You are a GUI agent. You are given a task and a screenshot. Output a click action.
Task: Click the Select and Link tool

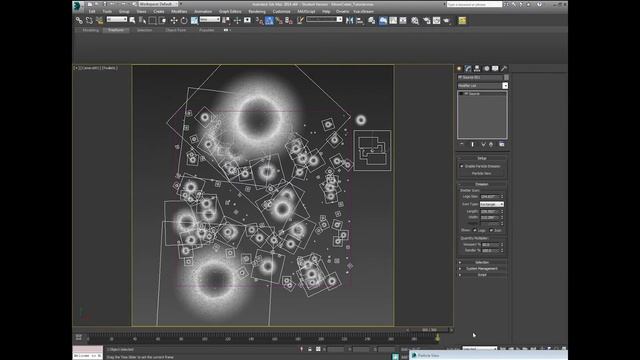click(x=79, y=20)
